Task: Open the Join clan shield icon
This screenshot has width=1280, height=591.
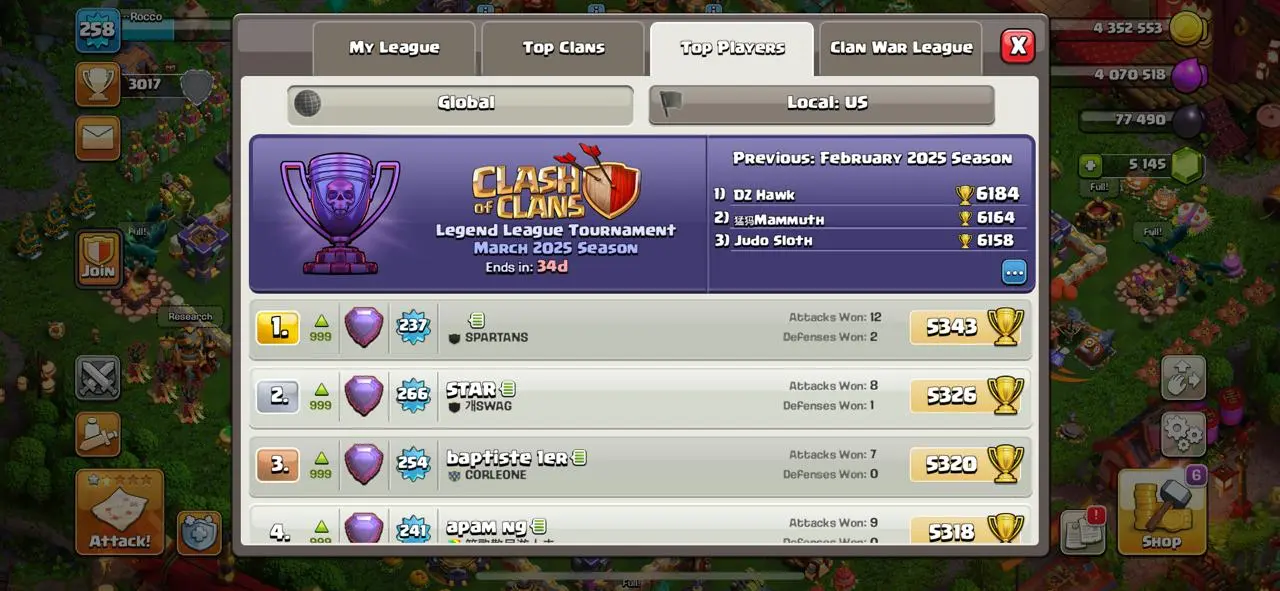Action: point(98,257)
